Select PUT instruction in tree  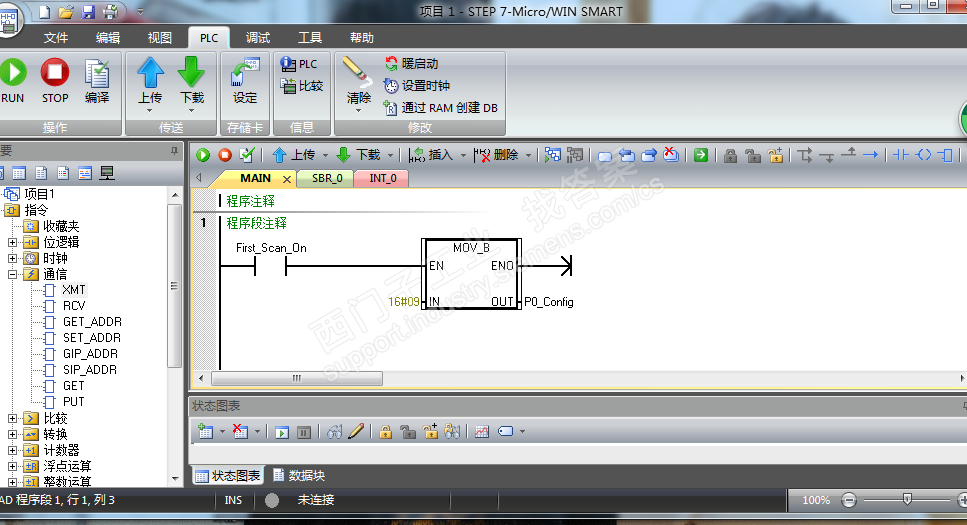click(73, 402)
